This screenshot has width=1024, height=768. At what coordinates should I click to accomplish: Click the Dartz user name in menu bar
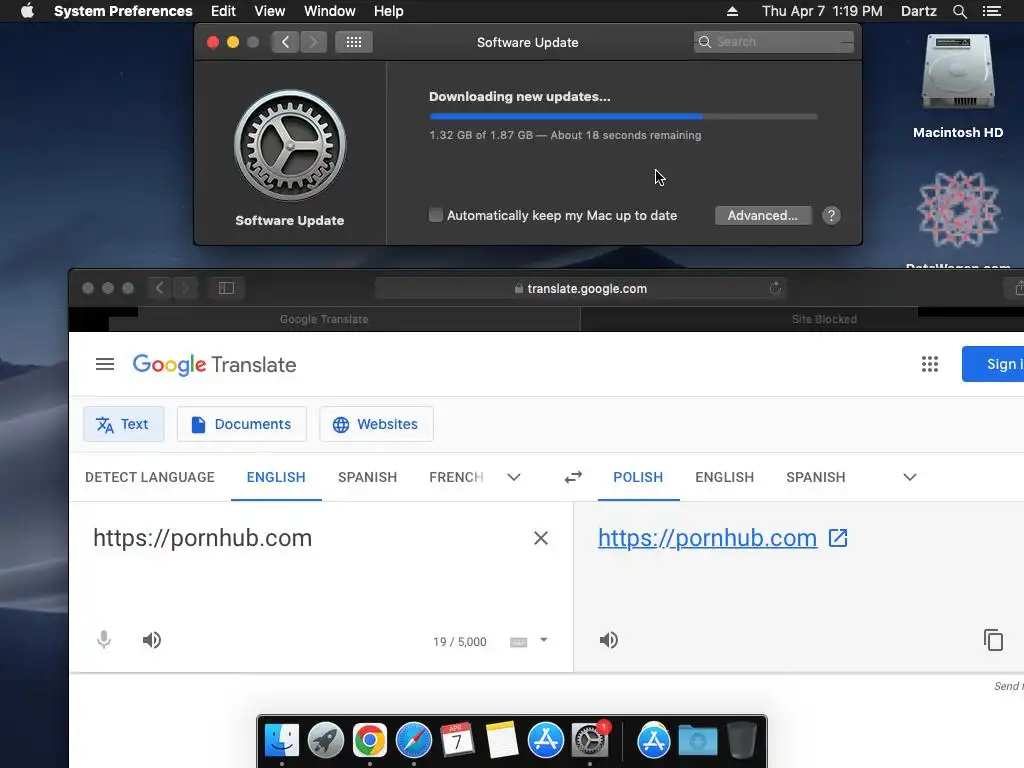918,11
